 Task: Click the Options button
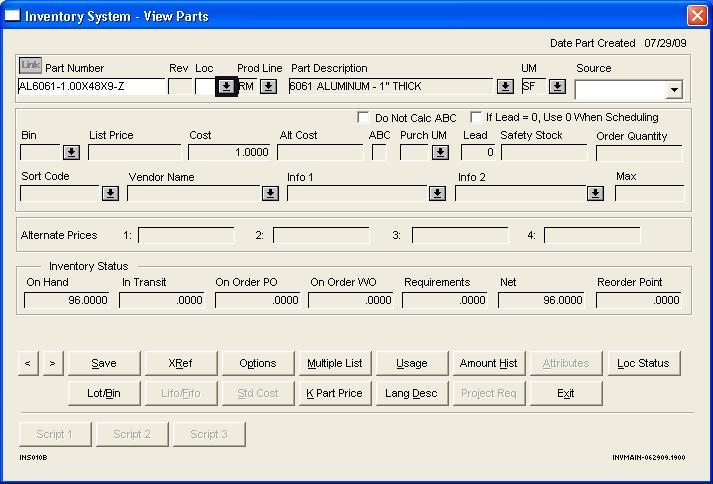click(258, 363)
